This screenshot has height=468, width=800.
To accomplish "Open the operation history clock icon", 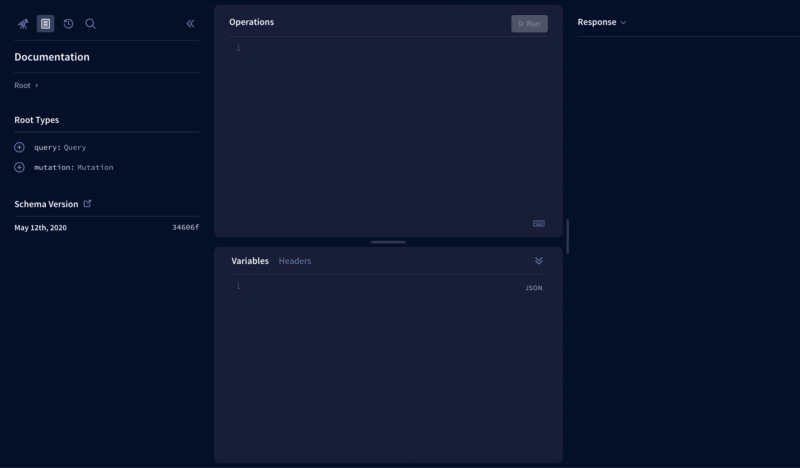I will [x=68, y=23].
